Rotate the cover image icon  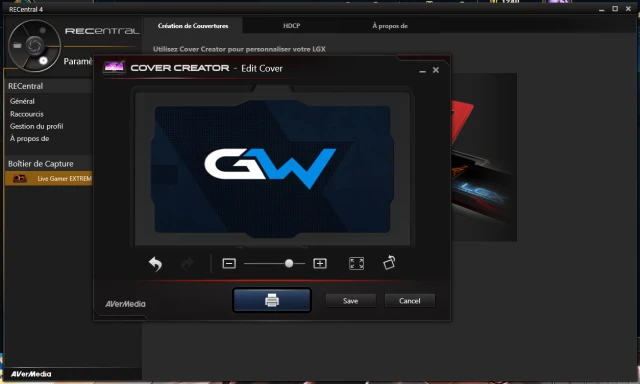[x=389, y=262]
